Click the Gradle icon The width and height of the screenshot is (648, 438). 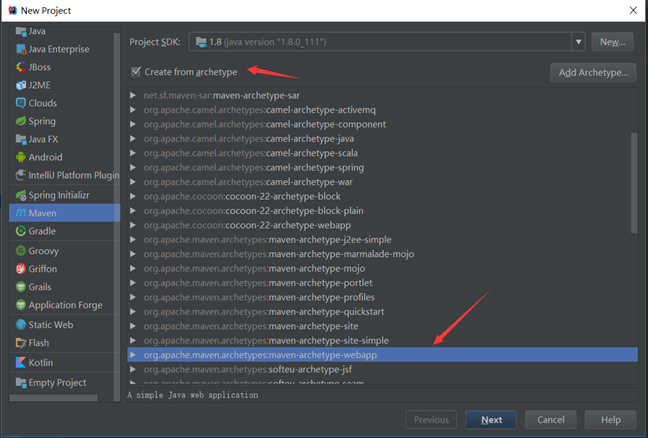pos(21,231)
